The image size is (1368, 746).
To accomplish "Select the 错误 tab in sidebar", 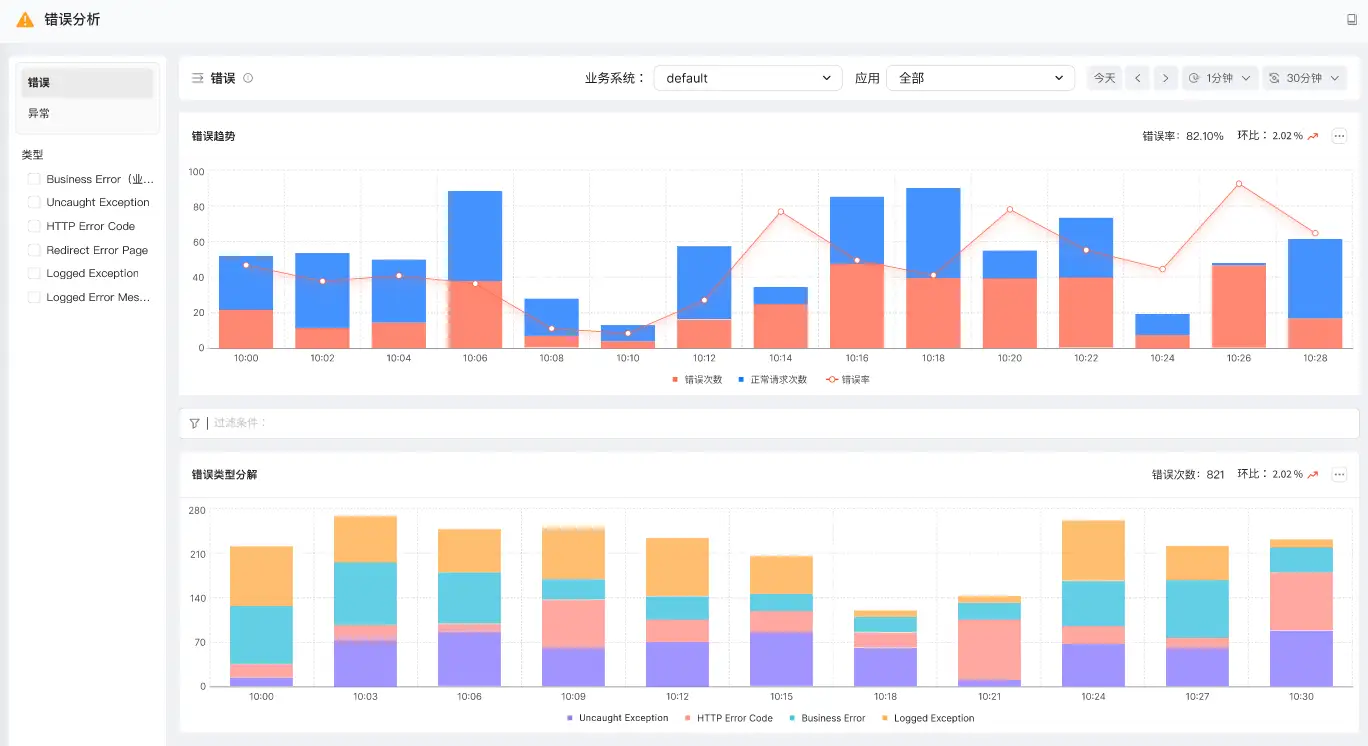I will (x=87, y=83).
